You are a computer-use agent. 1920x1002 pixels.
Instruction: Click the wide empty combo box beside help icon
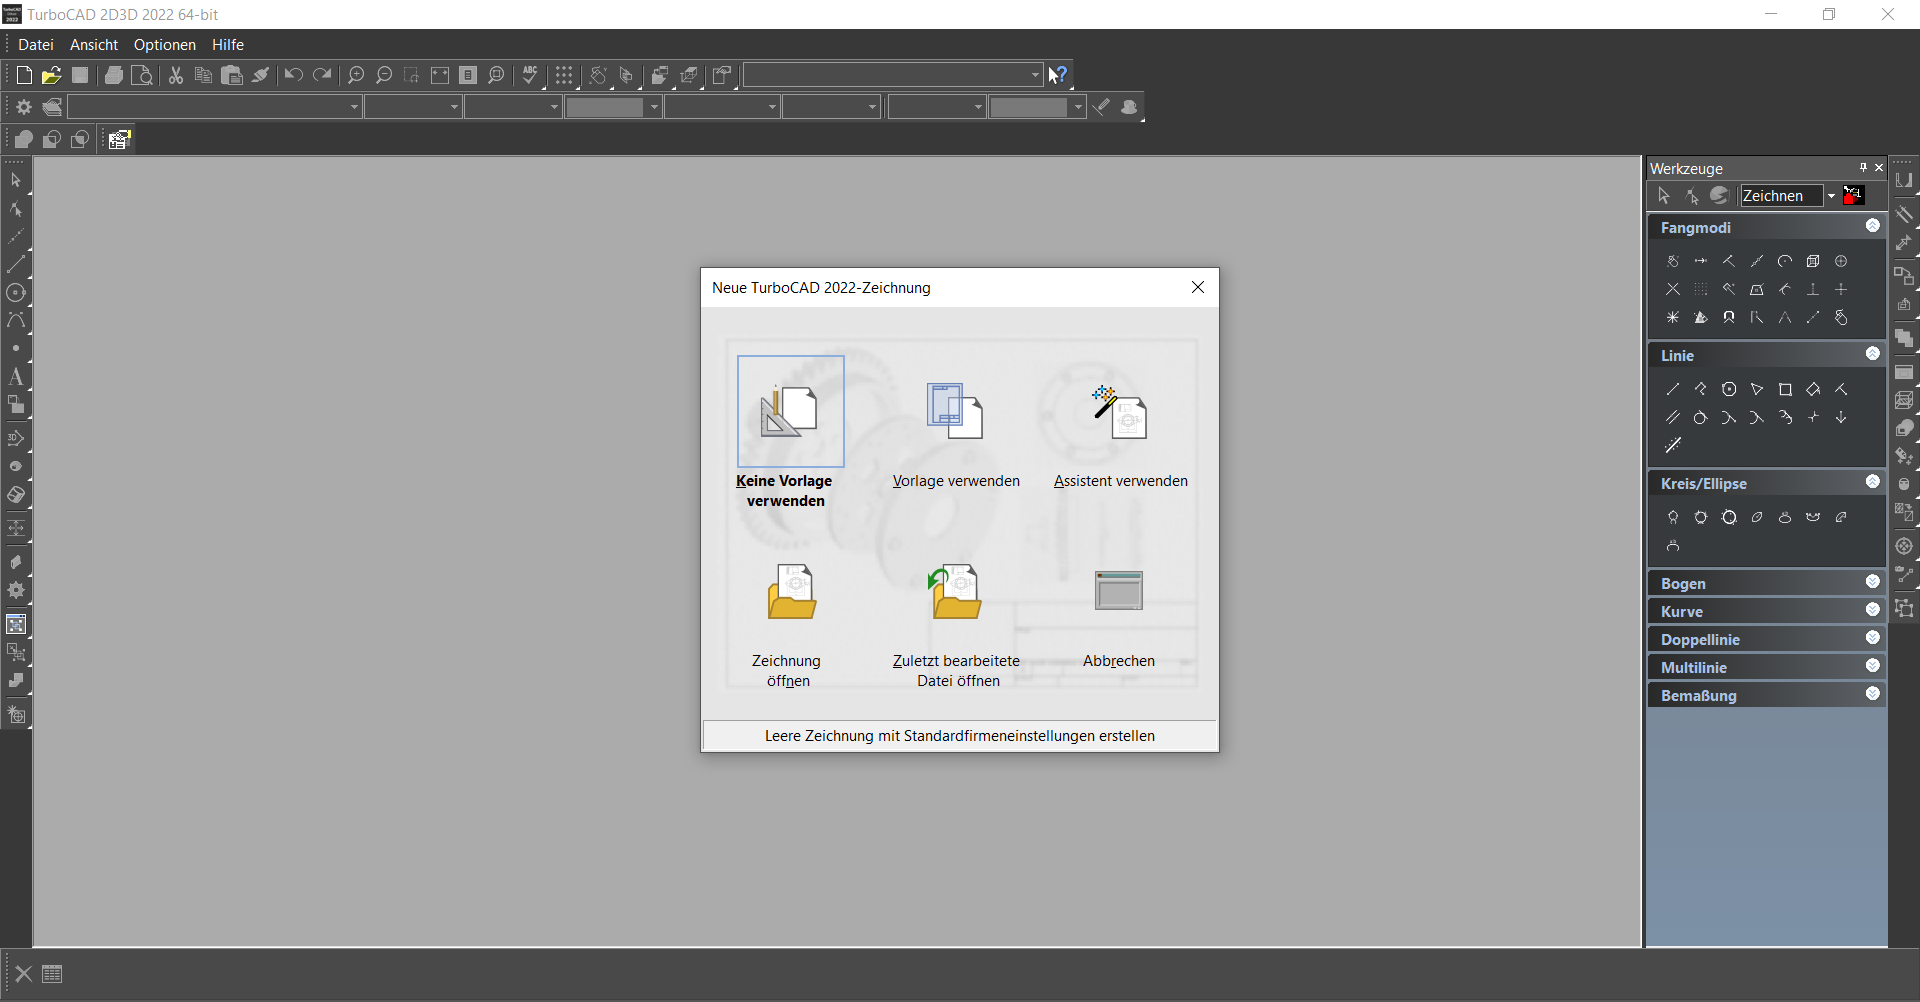pos(893,75)
